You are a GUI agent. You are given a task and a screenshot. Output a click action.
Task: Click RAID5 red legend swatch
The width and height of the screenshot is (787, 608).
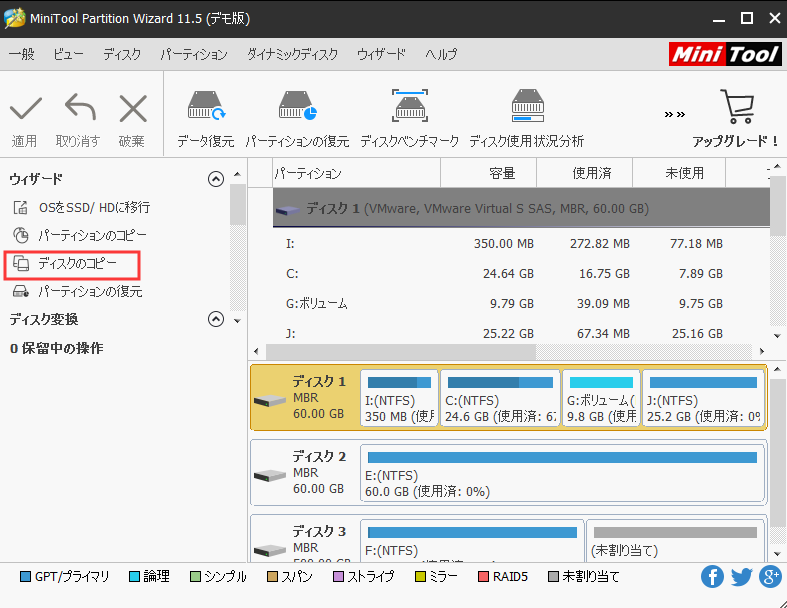(x=483, y=576)
